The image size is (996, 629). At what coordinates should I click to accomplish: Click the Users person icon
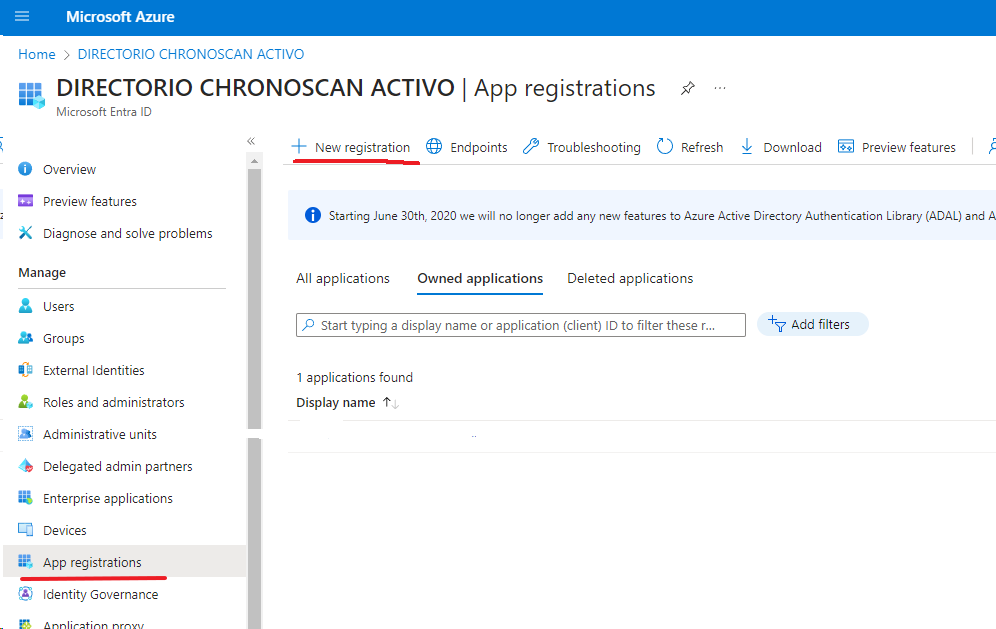click(25, 306)
